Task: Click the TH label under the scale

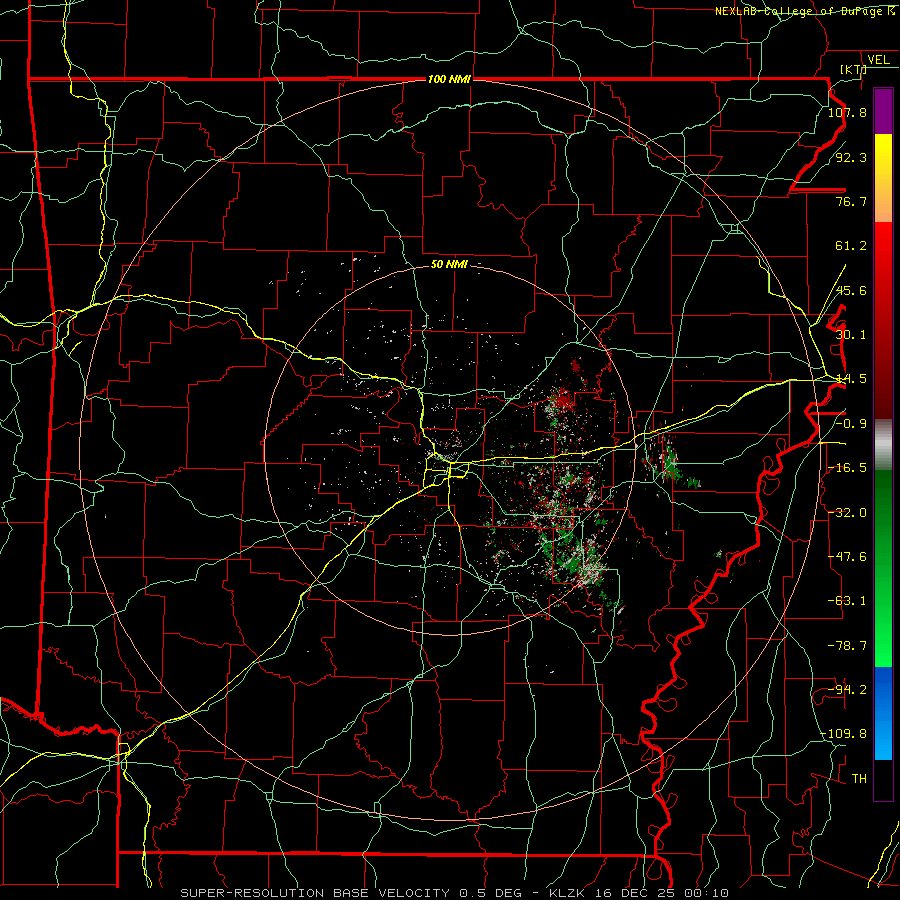Action: [859, 779]
